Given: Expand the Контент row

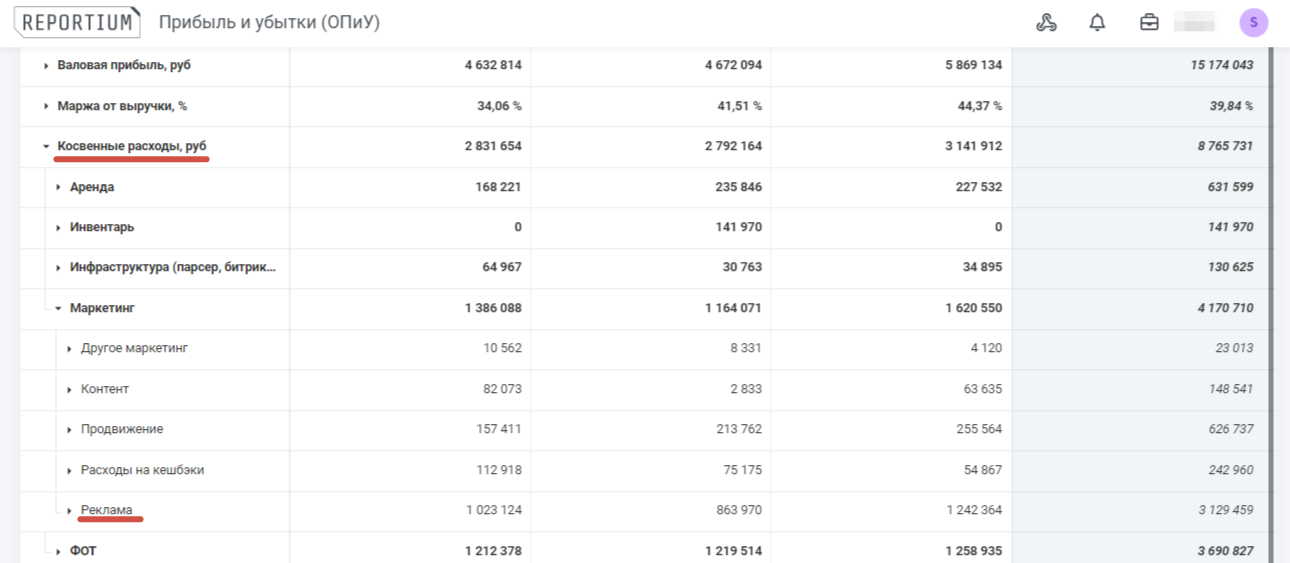Looking at the screenshot, I should (70, 389).
